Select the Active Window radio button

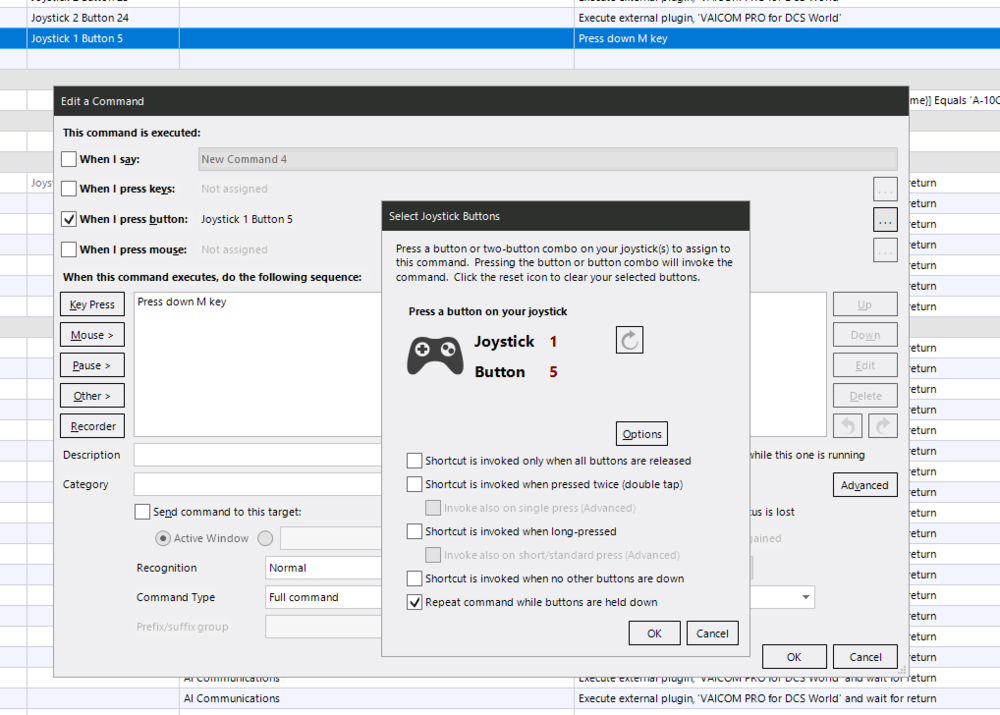(x=163, y=538)
